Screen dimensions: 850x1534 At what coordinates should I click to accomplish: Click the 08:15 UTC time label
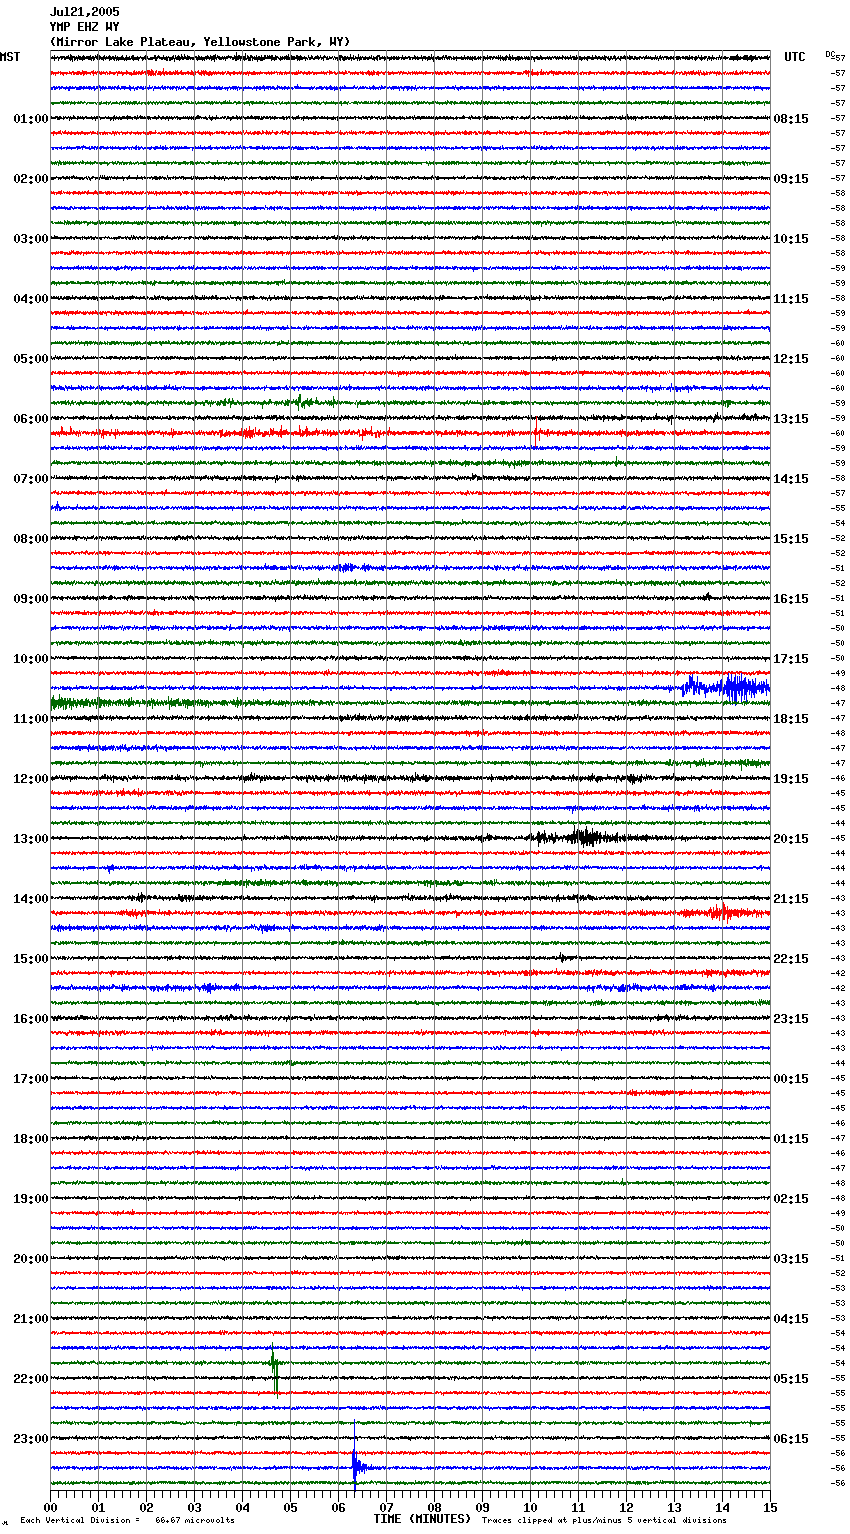point(791,119)
